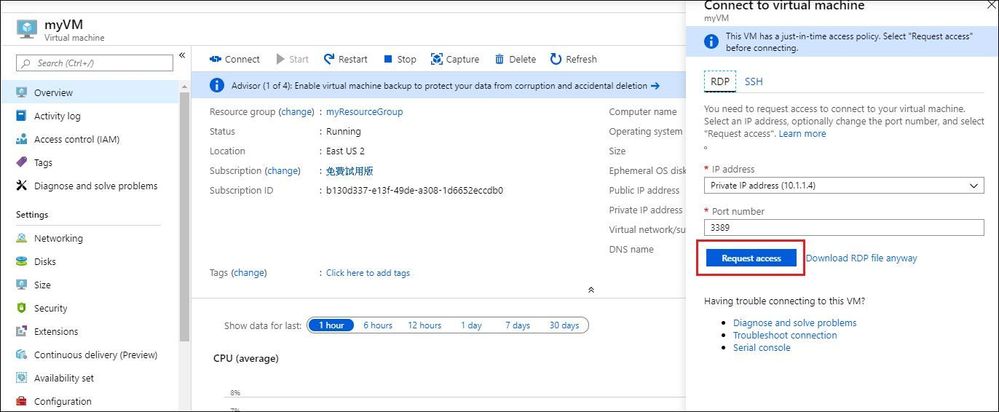Click Download RDP file anyway link

(861, 258)
